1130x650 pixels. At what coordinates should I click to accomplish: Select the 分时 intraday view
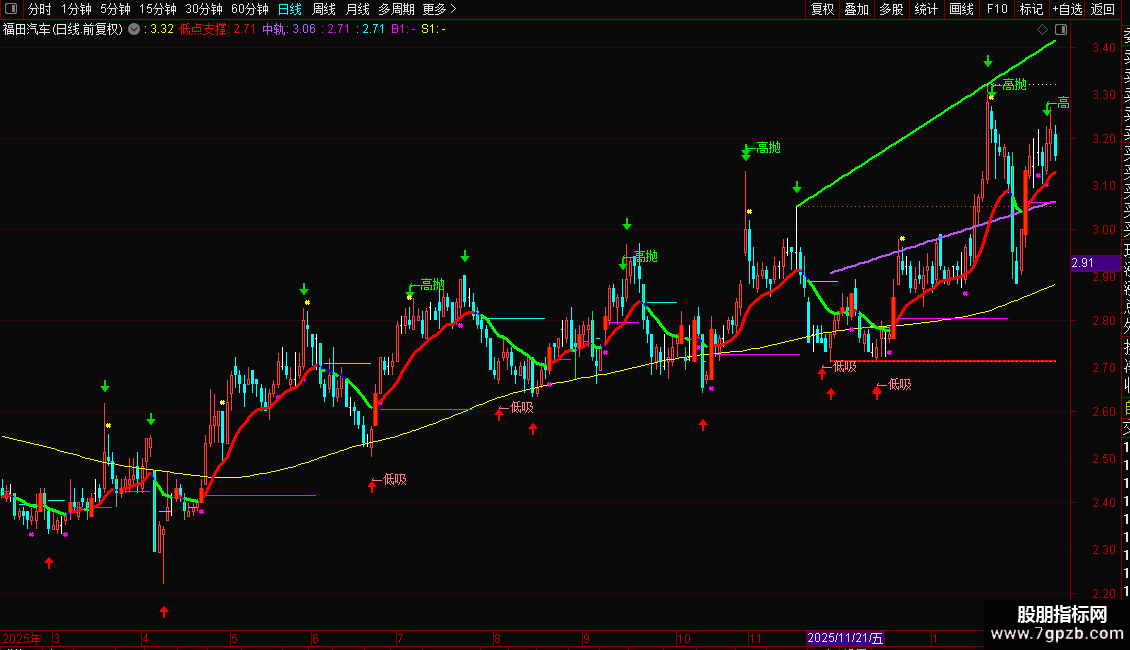click(x=40, y=9)
